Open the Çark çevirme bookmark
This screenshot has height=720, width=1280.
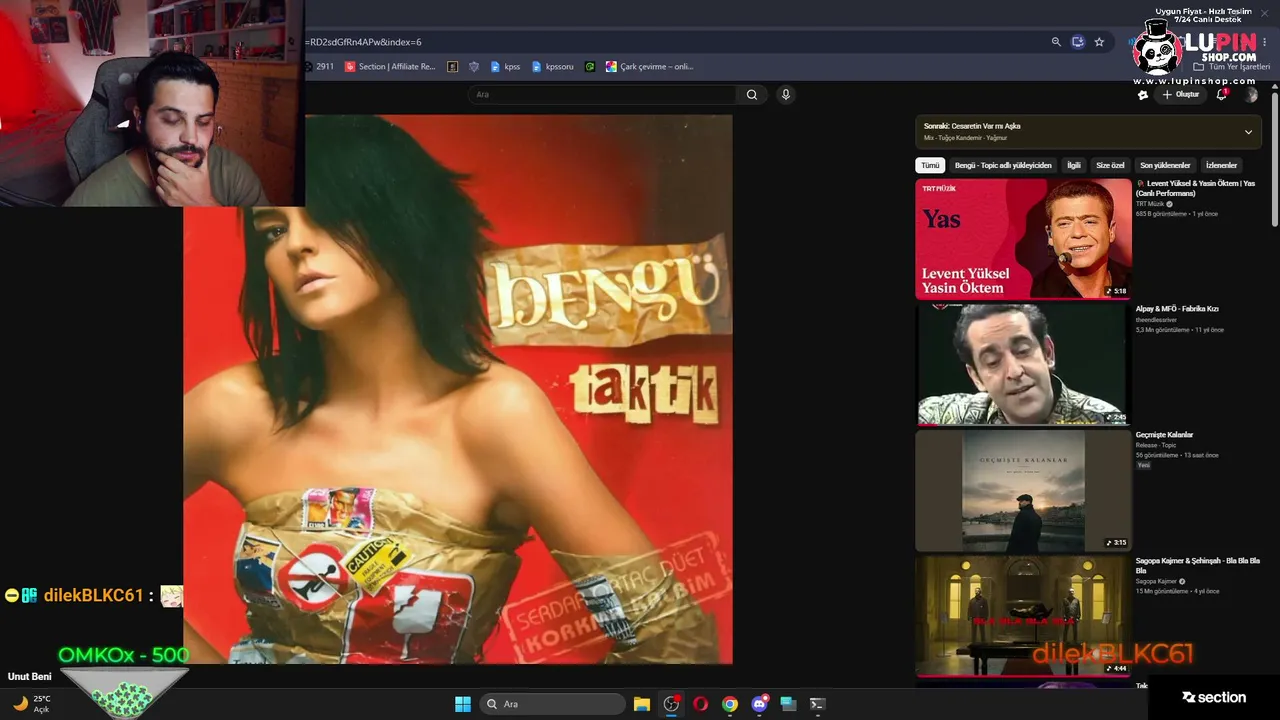tap(649, 67)
